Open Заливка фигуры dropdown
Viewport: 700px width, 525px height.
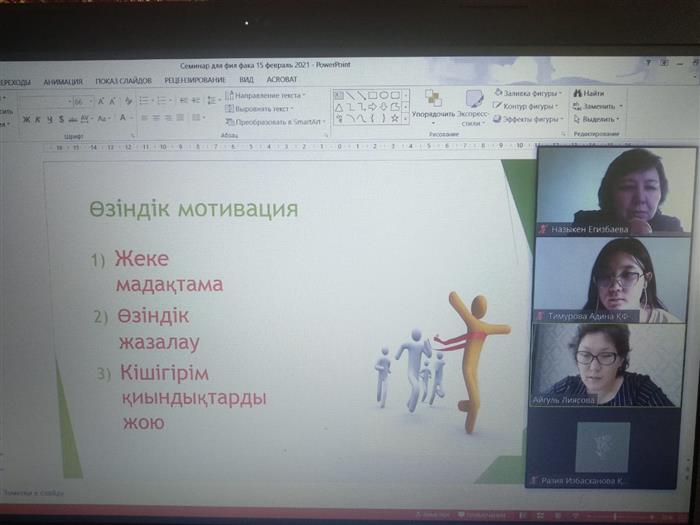[x=530, y=93]
